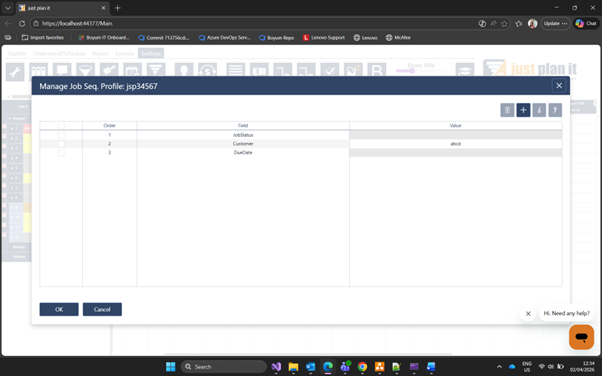Open the Windows Start menu
The height and width of the screenshot is (376, 602).
(x=170, y=367)
